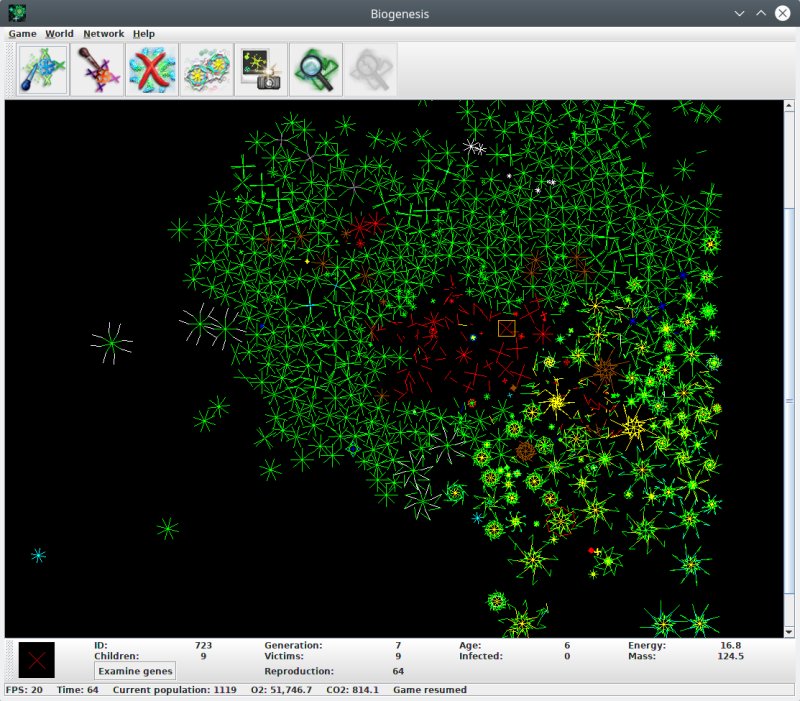Screen dimensions: 800x701
Task: Click the vertical scrollbar down arrow
Action: 788,631
